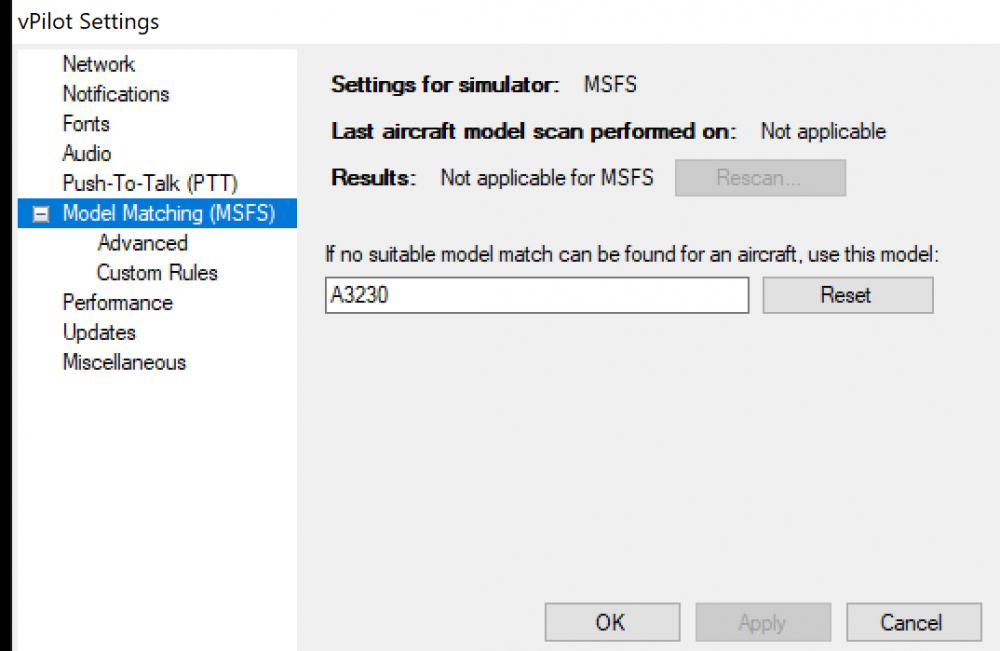Select Notifications in the settings tree

click(116, 94)
